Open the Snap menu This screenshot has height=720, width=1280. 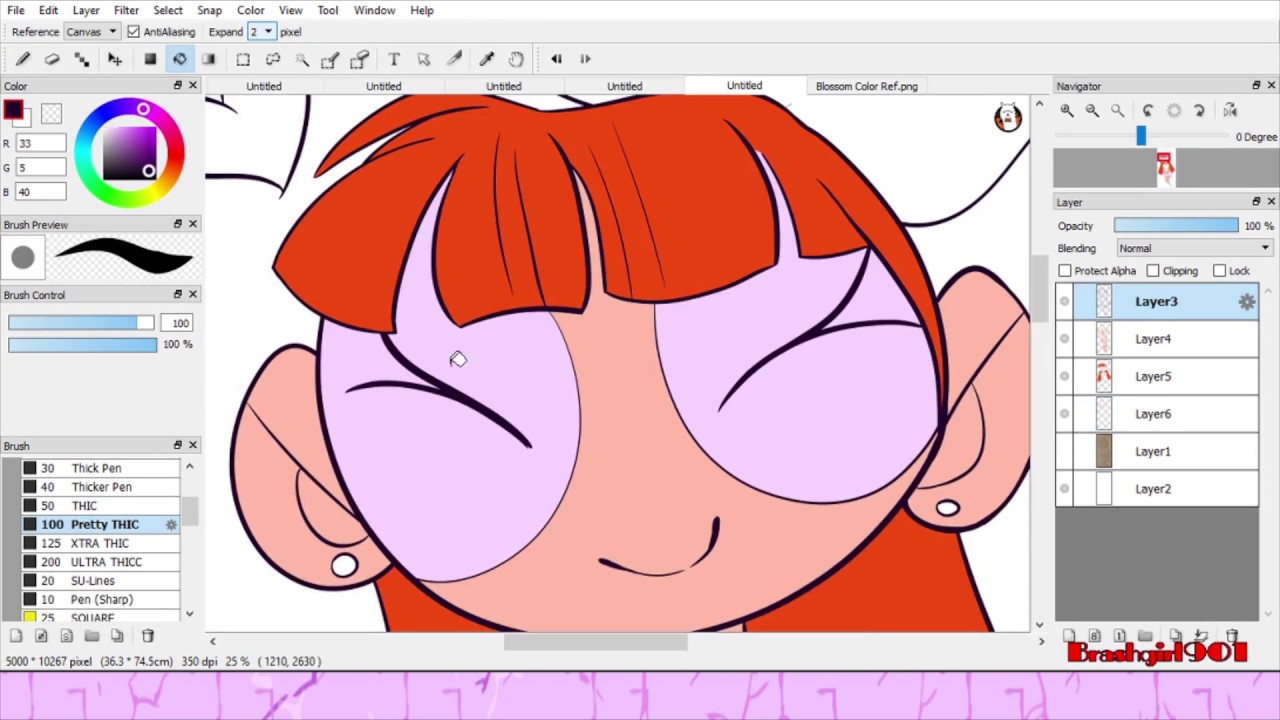pyautogui.click(x=209, y=10)
